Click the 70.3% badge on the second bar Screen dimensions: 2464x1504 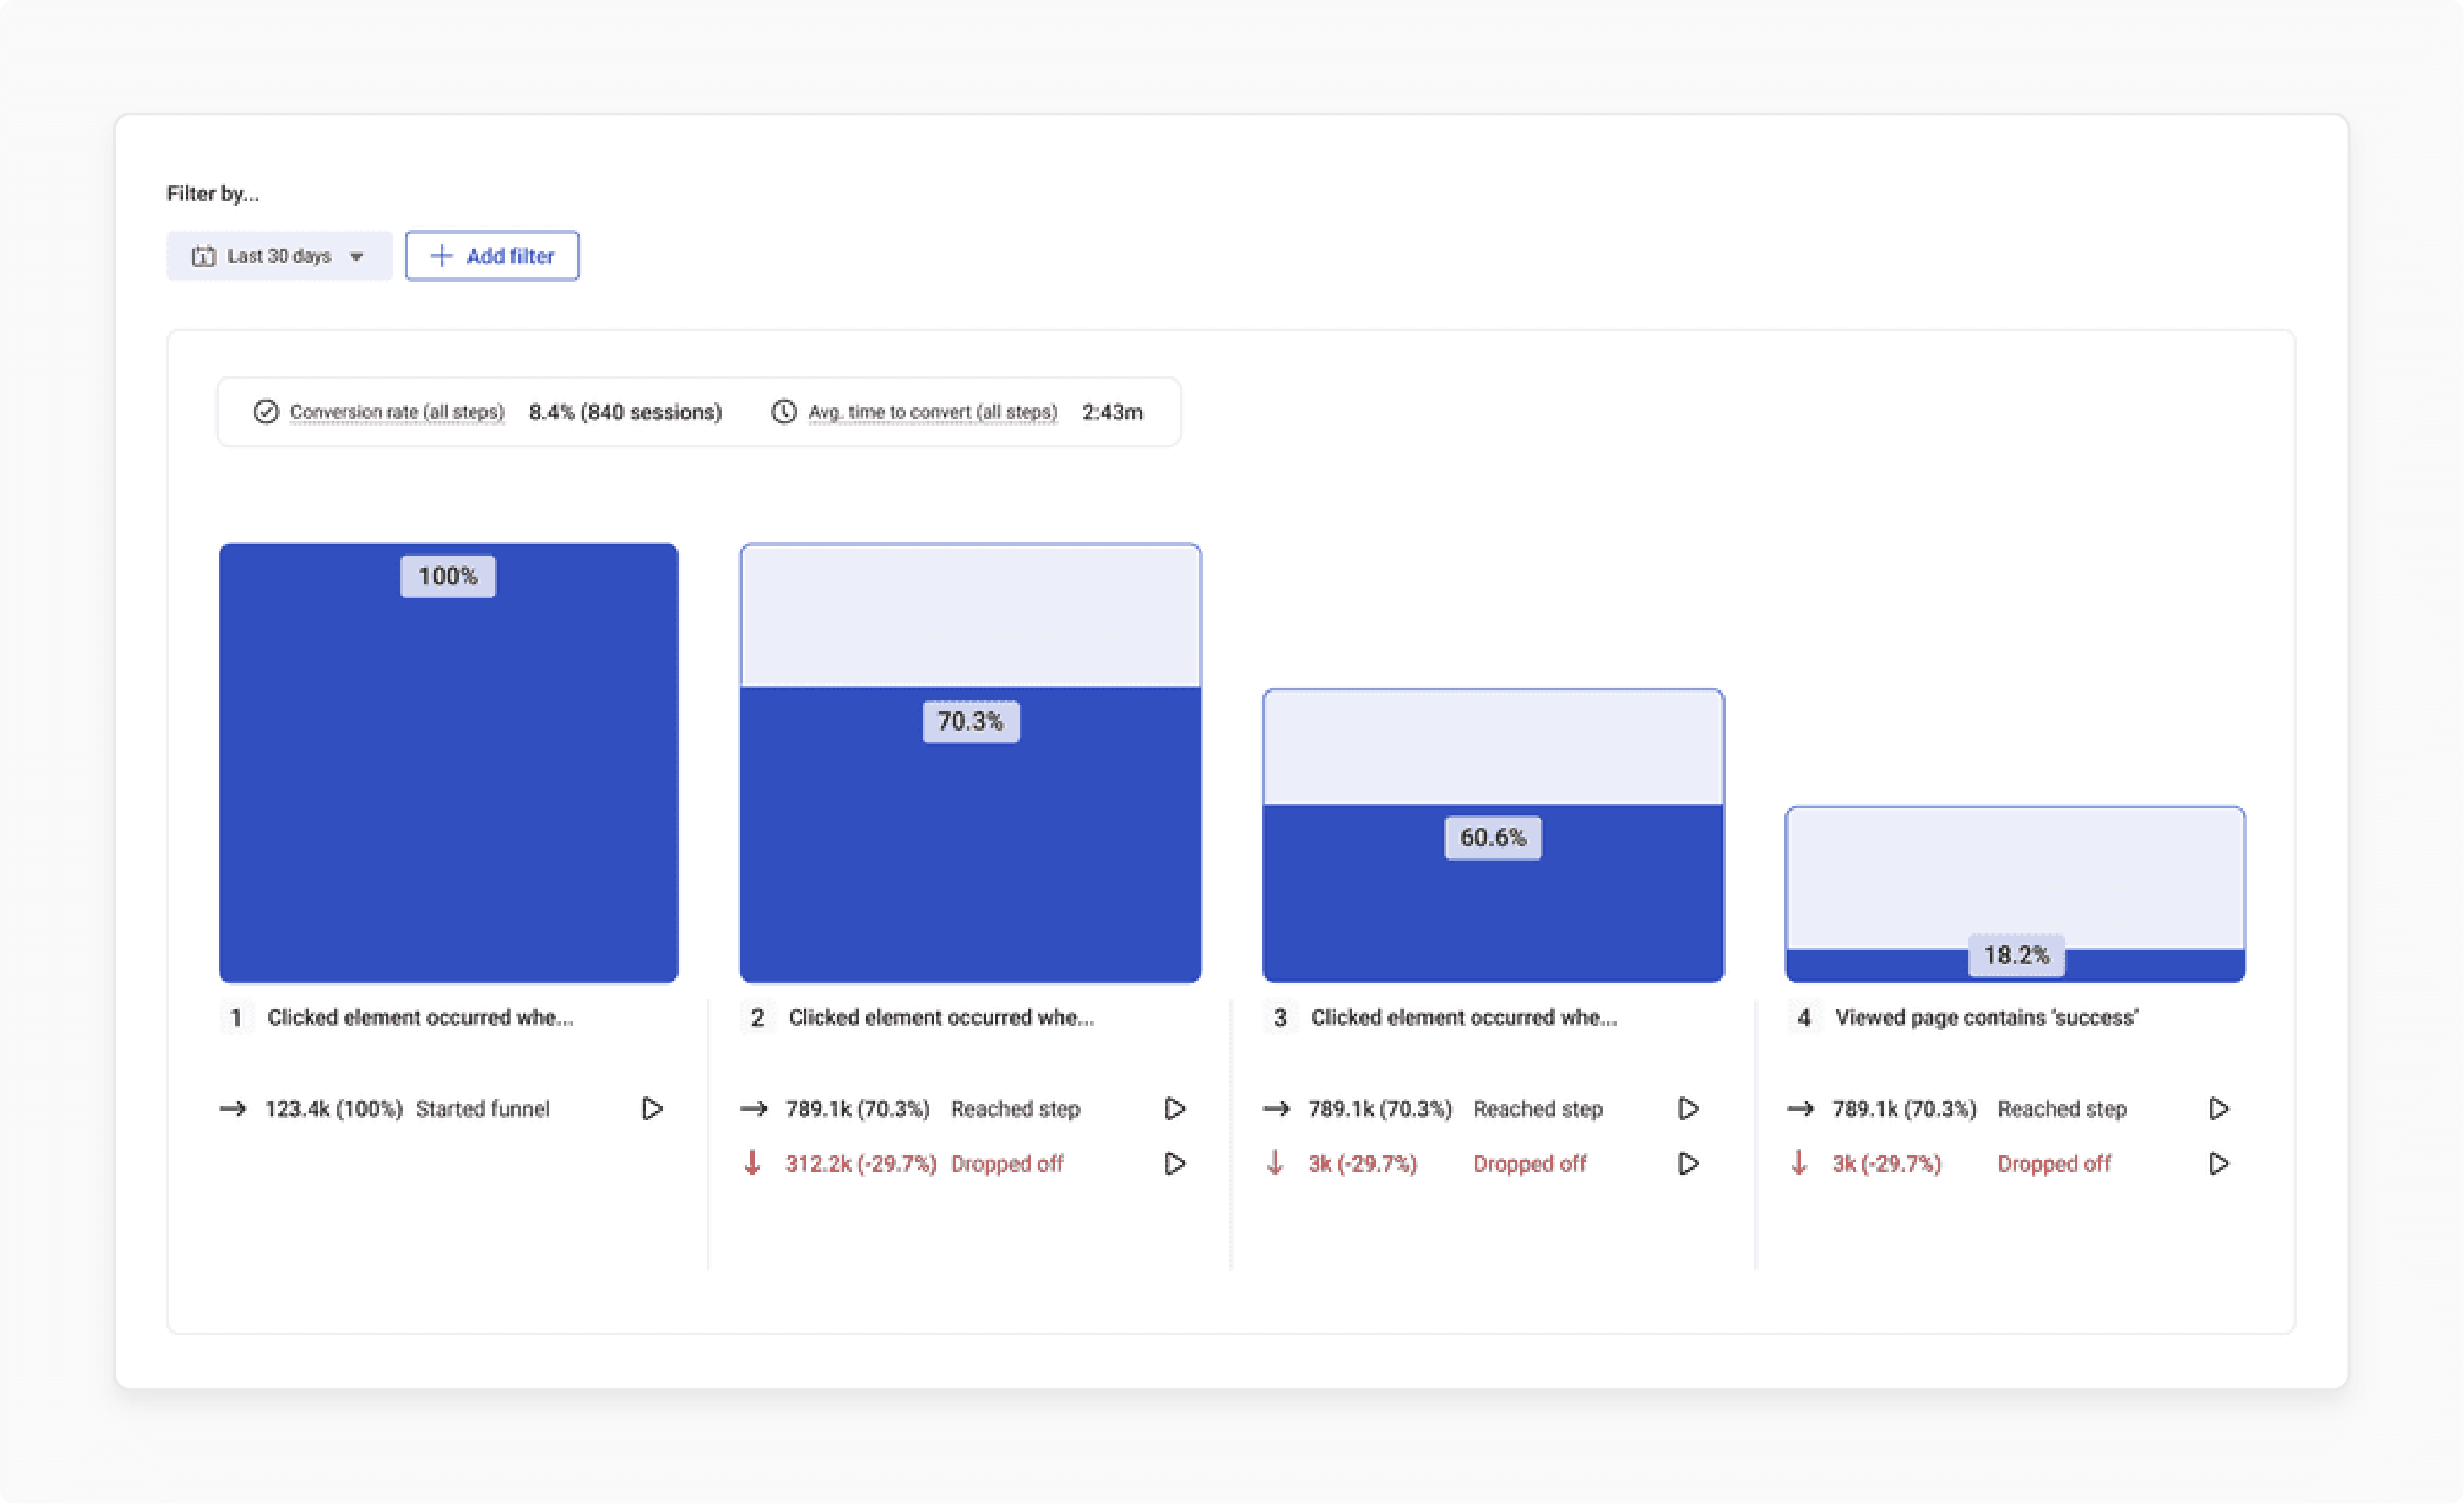coord(970,721)
